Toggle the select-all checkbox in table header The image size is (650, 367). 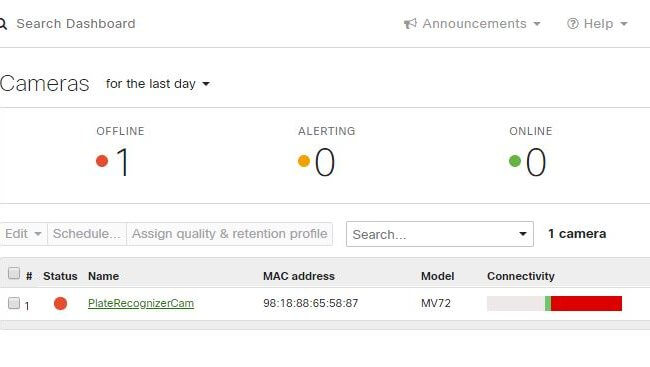click(14, 273)
